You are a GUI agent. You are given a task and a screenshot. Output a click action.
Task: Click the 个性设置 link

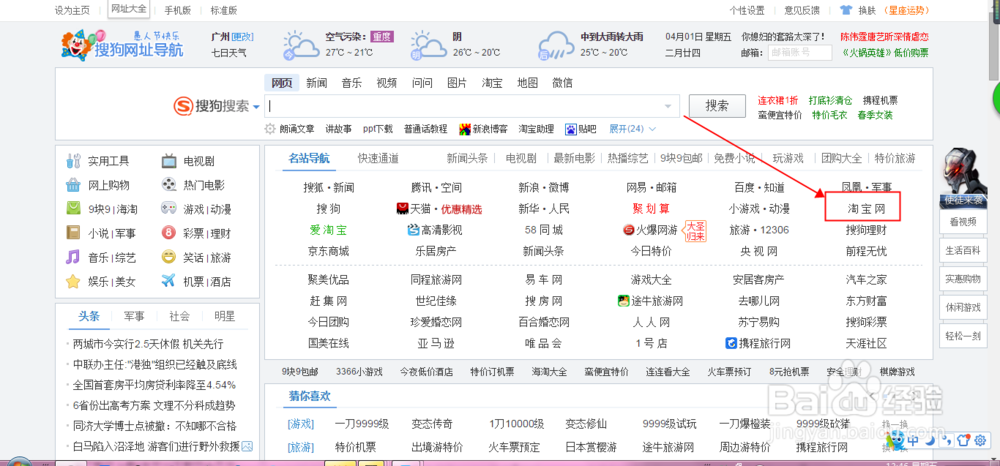747,10
